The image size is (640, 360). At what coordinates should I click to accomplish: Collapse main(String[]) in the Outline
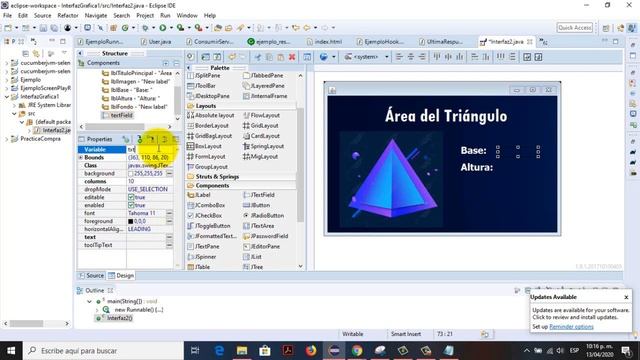(89, 302)
